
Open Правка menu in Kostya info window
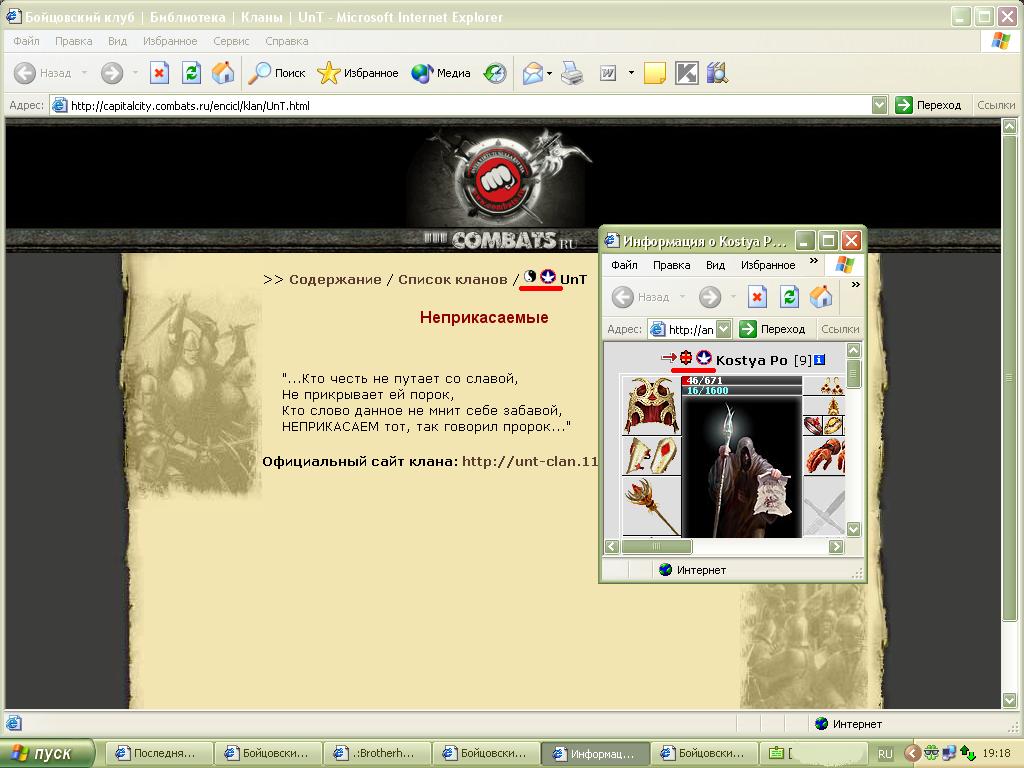pos(671,264)
